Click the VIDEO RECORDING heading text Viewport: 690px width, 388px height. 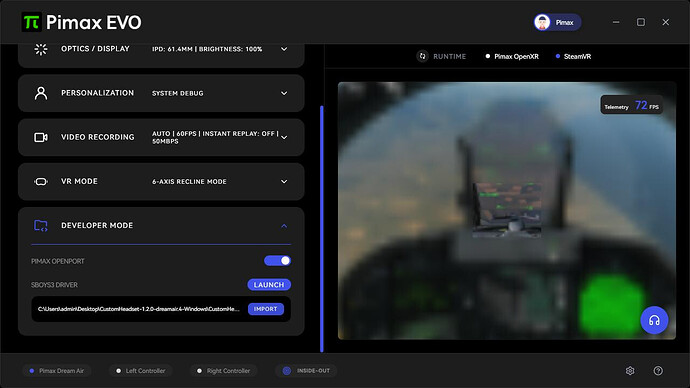(98, 137)
